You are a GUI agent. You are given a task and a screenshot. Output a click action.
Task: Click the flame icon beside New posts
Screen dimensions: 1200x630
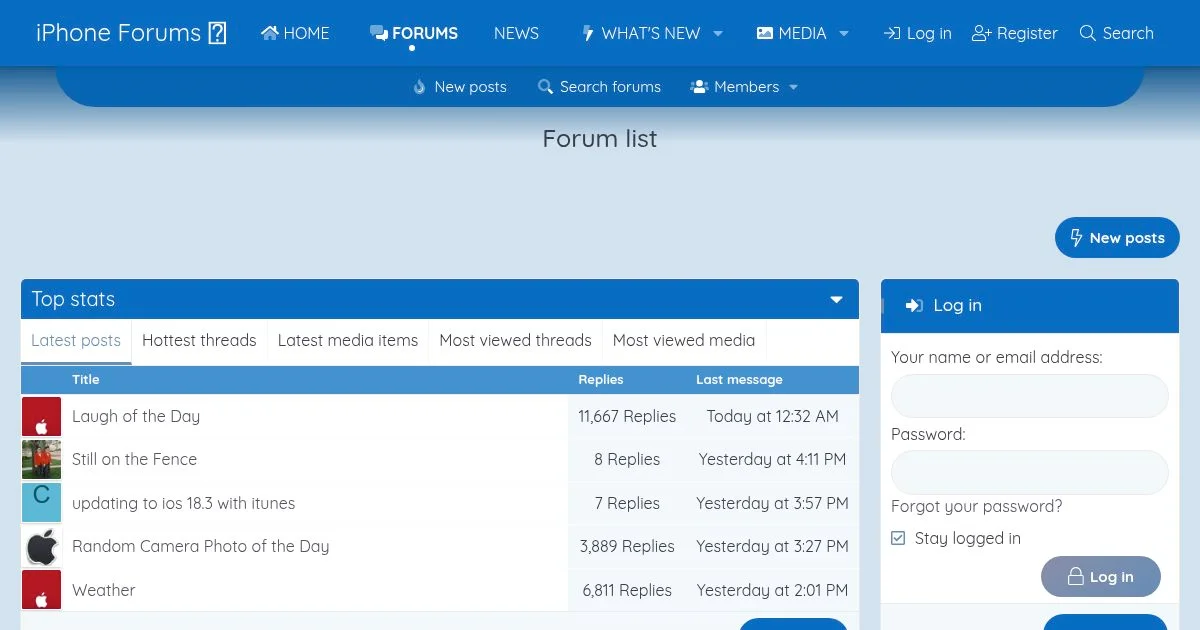(x=420, y=87)
